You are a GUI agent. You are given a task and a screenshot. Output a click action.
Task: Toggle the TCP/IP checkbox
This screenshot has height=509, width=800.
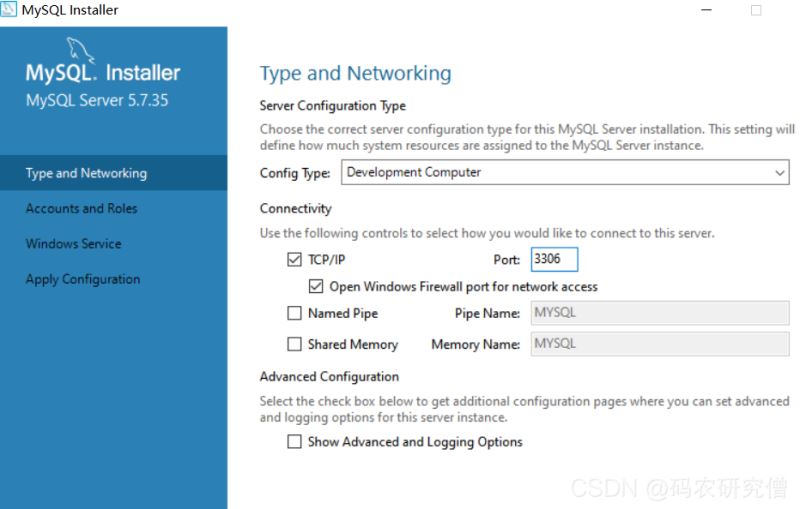[294, 260]
